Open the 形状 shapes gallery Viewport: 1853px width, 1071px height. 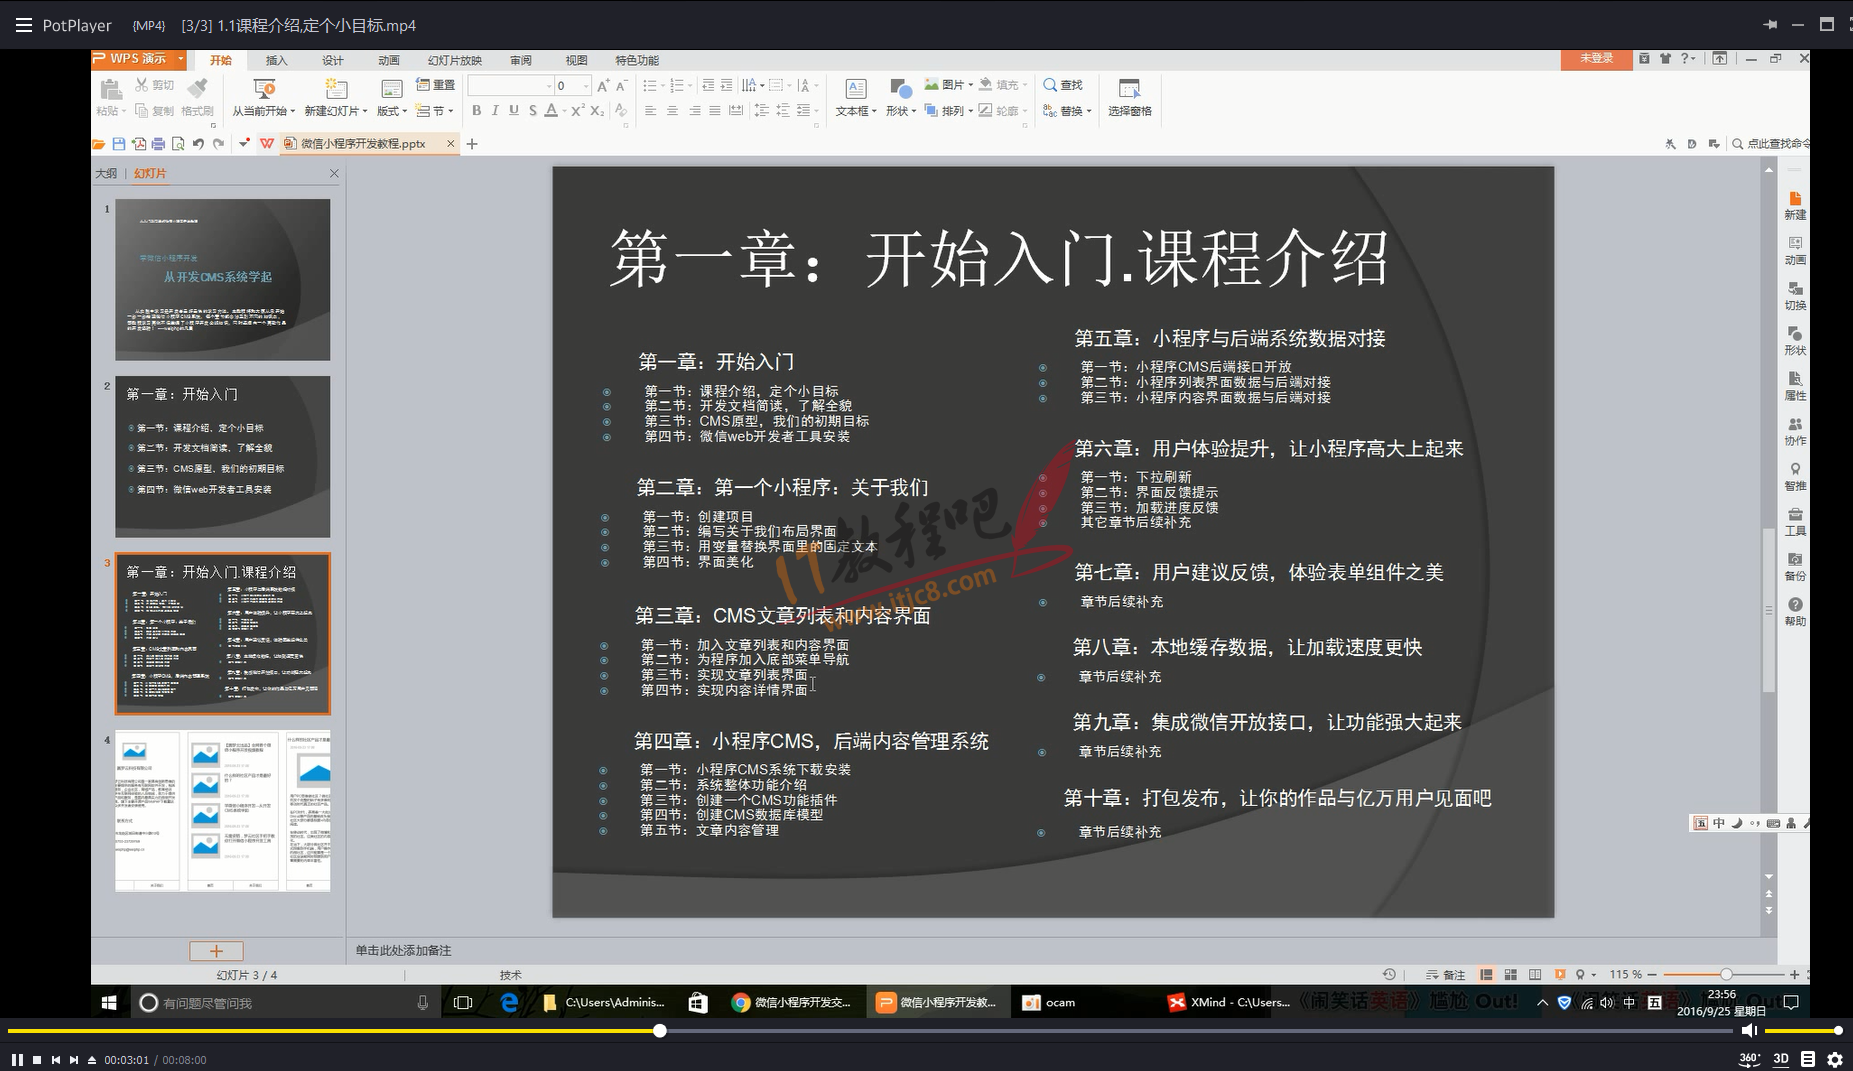pos(900,97)
